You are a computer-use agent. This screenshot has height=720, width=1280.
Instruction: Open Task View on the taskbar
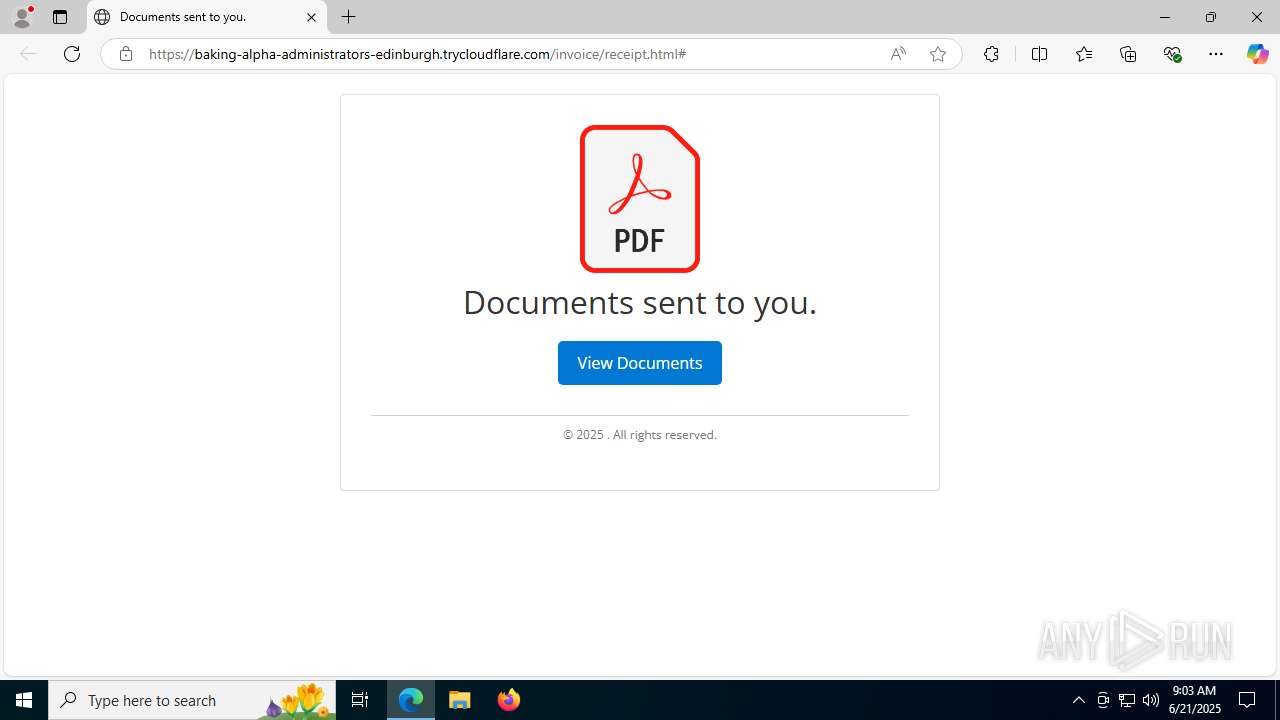[x=360, y=700]
